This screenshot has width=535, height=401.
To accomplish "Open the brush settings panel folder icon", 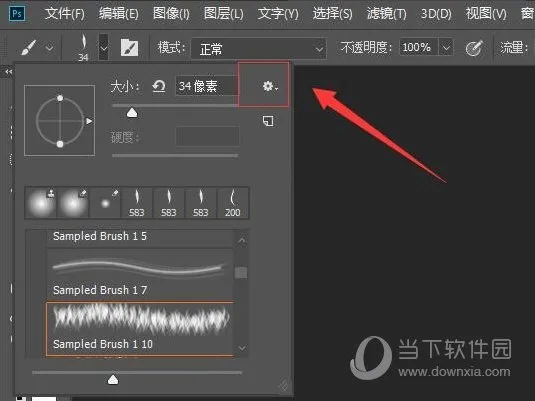I will click(x=130, y=48).
